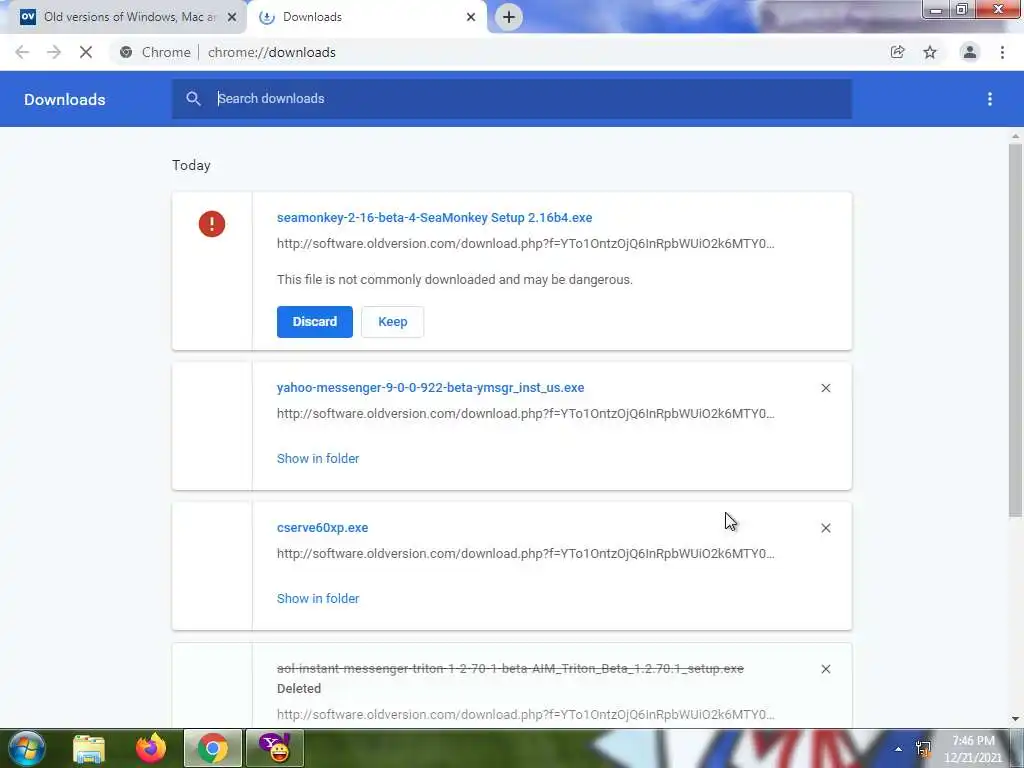This screenshot has height=768, width=1024.
Task: Click the red dangerous-file warning icon
Action: click(212, 224)
